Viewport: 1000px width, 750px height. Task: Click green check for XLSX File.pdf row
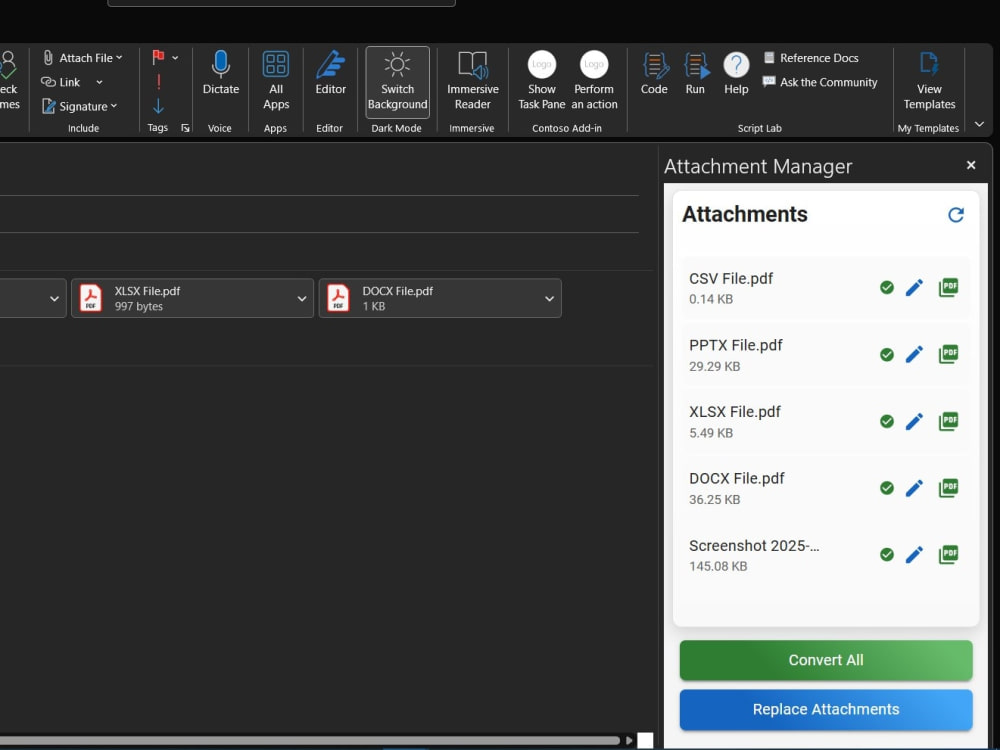pos(886,421)
